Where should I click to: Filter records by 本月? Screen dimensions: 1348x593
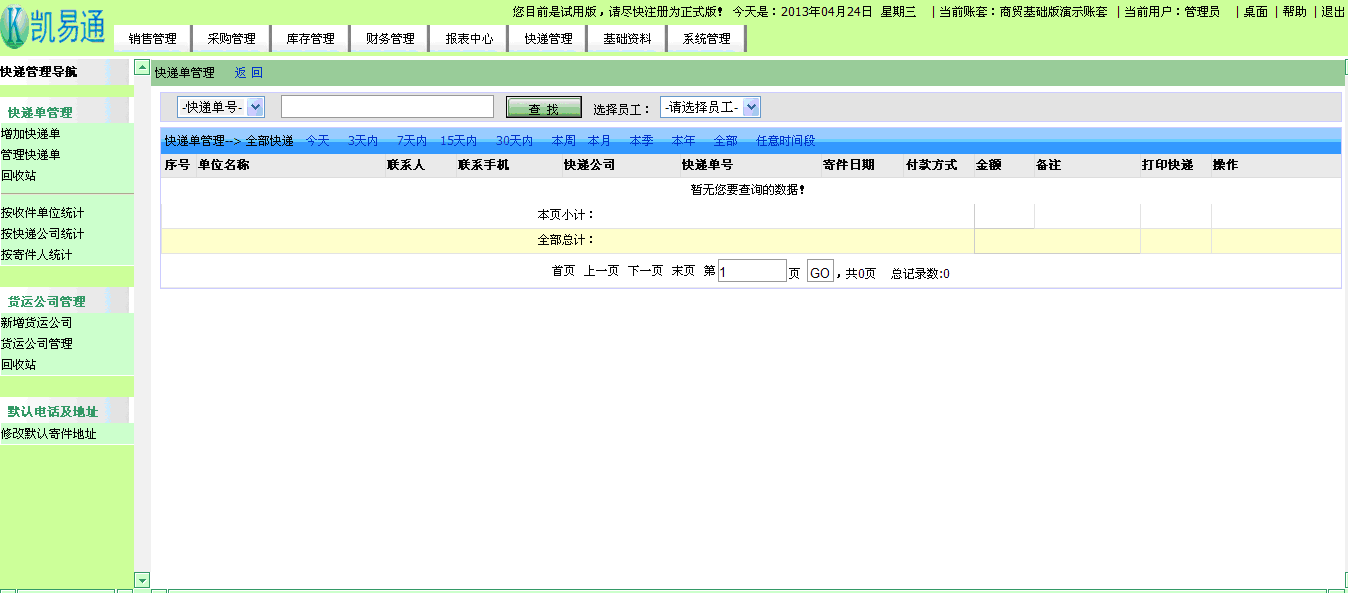pos(599,141)
